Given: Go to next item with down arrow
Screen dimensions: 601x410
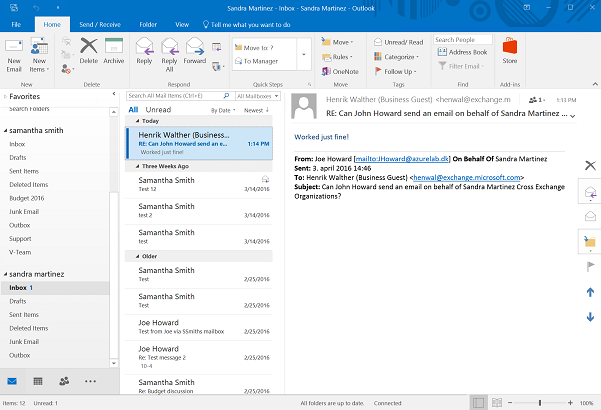Looking at the screenshot, I should (x=590, y=317).
